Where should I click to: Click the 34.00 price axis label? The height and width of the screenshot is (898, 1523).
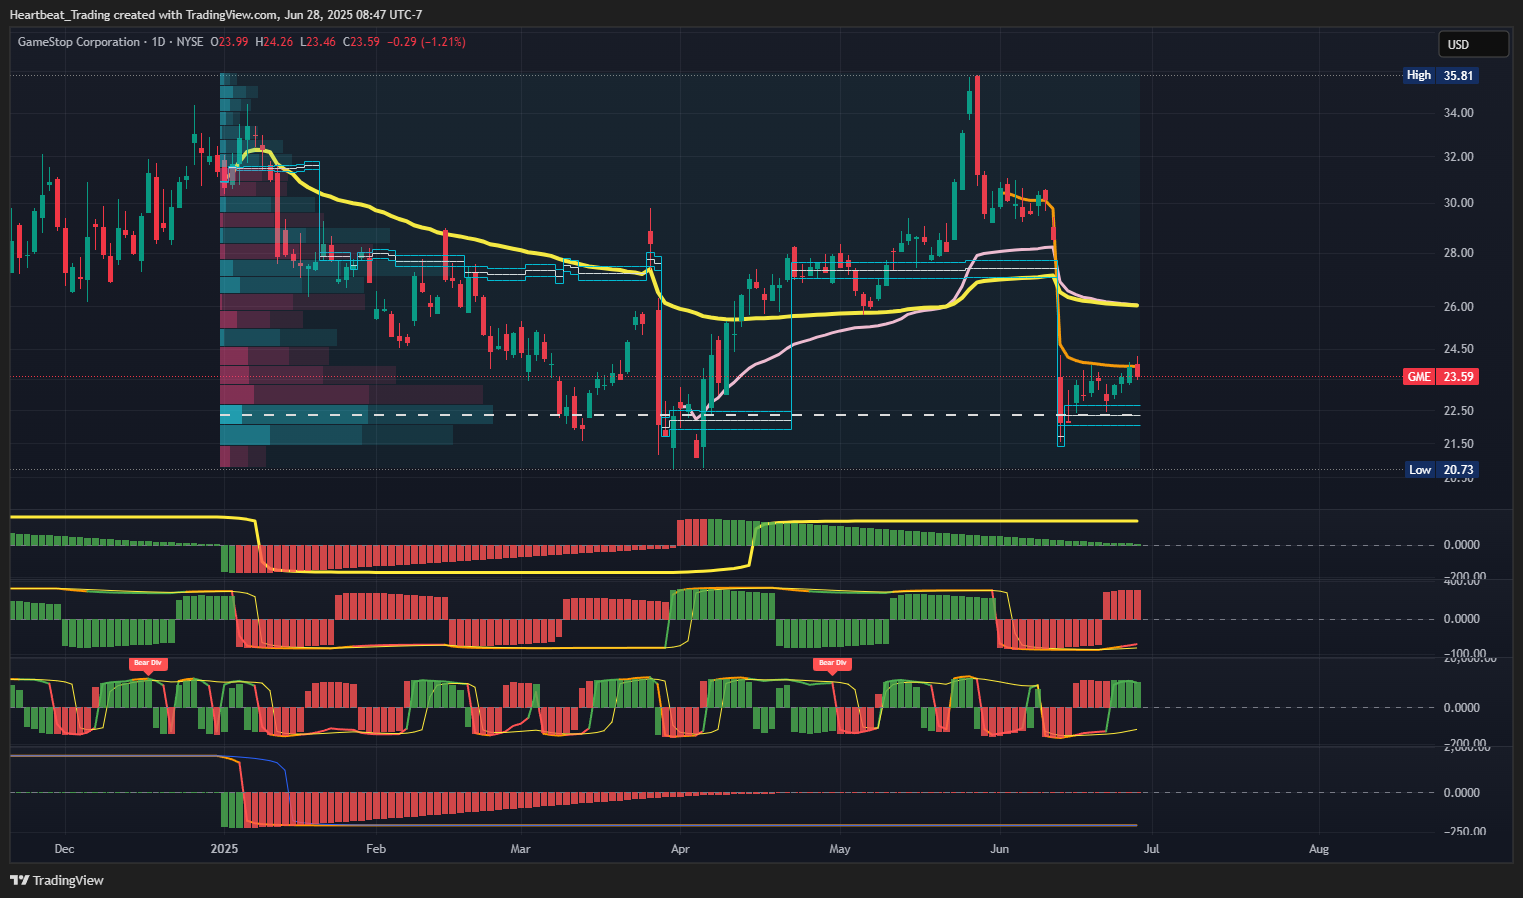1459,113
